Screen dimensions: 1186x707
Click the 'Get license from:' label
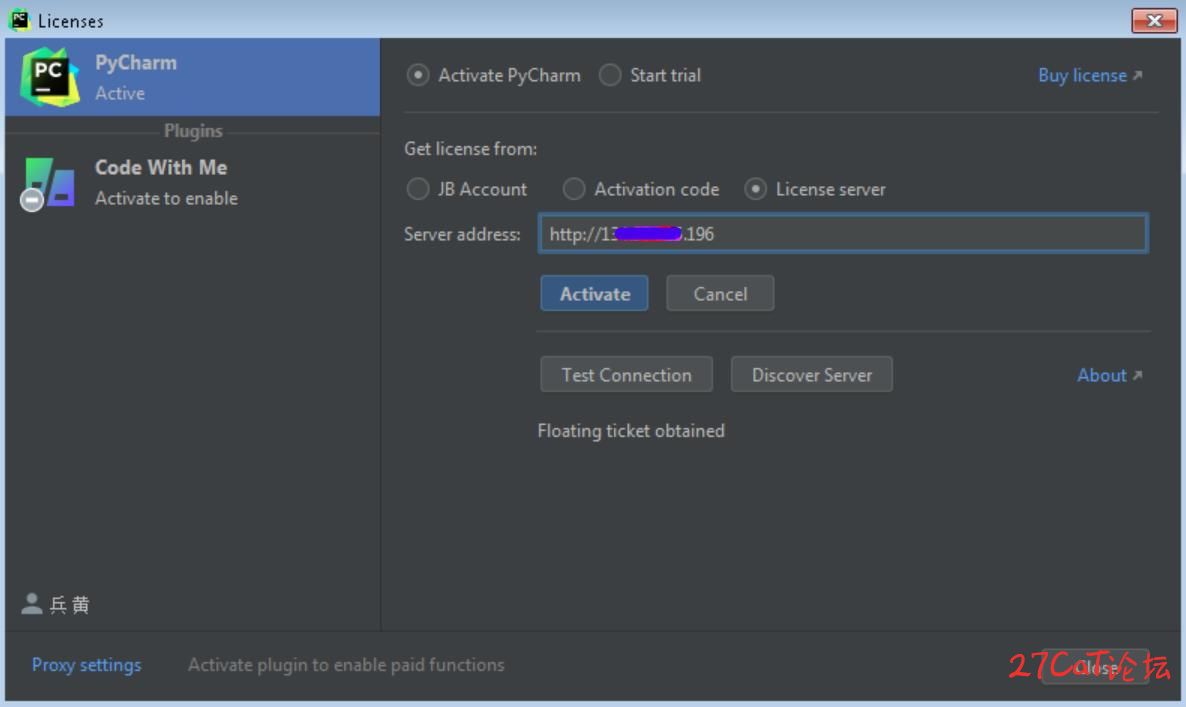(x=470, y=148)
